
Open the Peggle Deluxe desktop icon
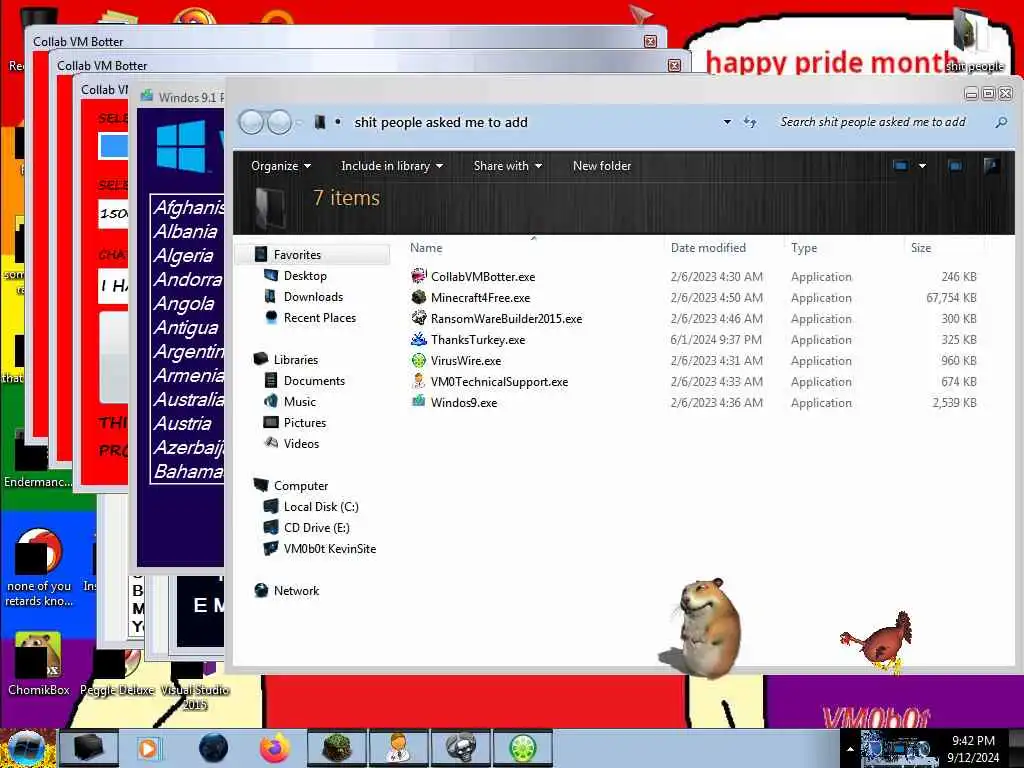(x=118, y=673)
